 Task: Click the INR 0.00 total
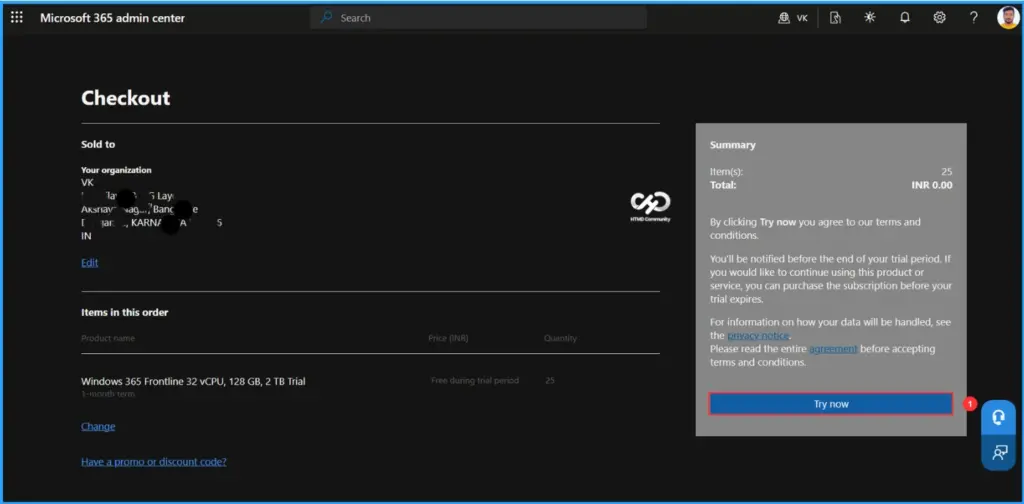932,185
